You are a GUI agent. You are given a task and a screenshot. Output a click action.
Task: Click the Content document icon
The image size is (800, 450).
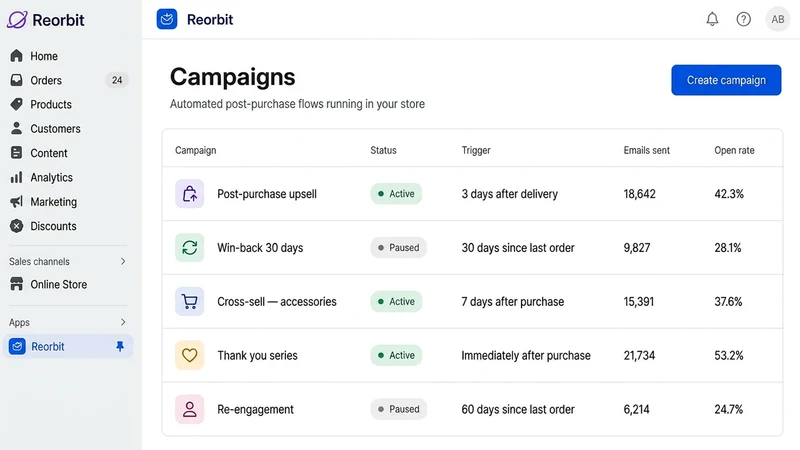tap(16, 153)
